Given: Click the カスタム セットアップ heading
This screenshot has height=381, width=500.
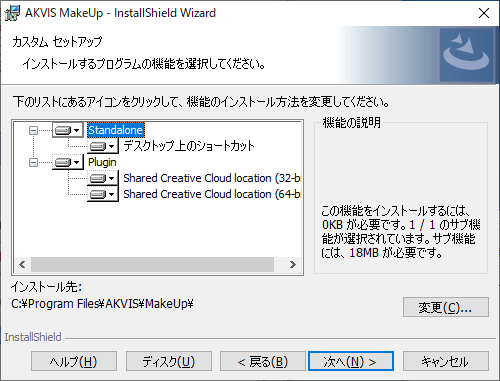Looking at the screenshot, I should (x=57, y=42).
